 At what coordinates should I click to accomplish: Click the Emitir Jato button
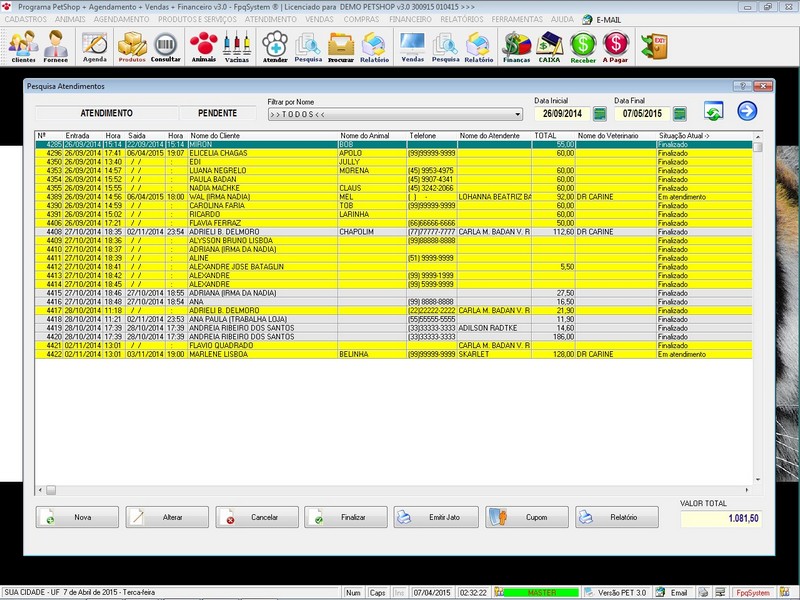pyautogui.click(x=436, y=517)
